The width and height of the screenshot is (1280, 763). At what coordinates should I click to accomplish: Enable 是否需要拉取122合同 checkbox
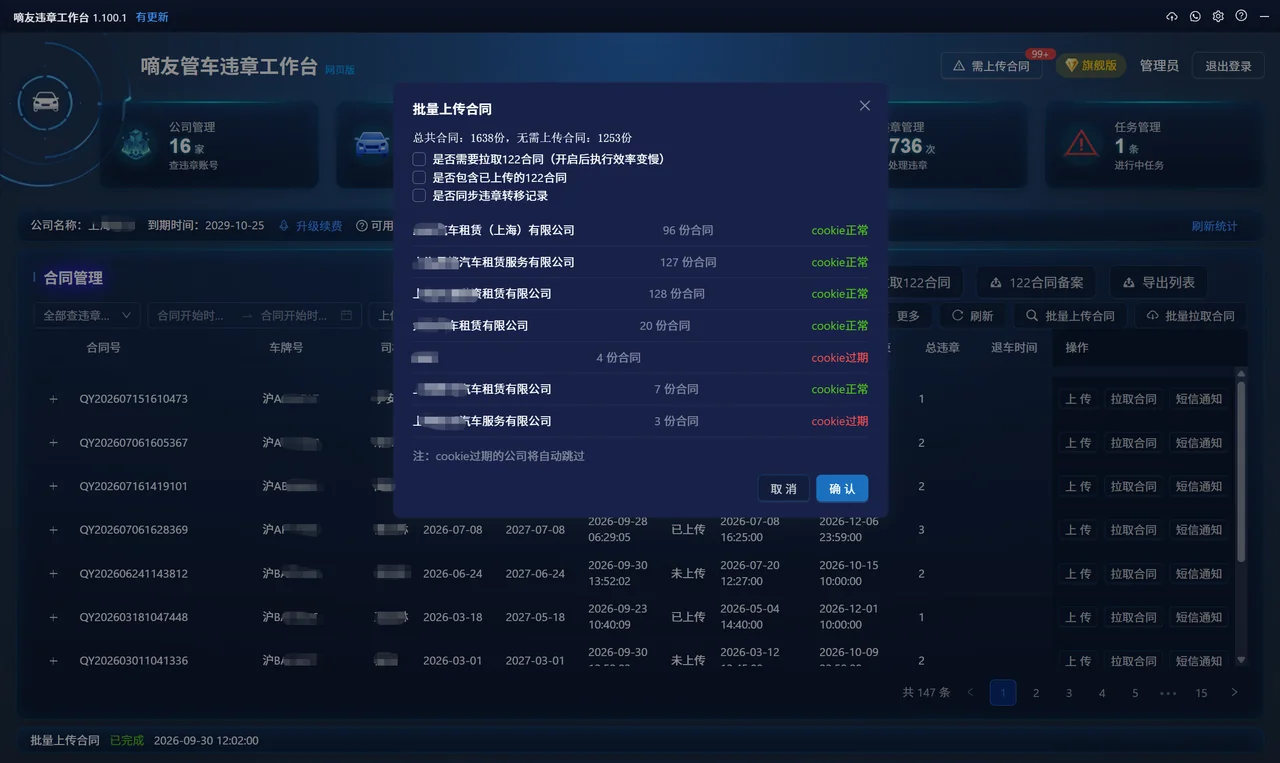coord(420,159)
